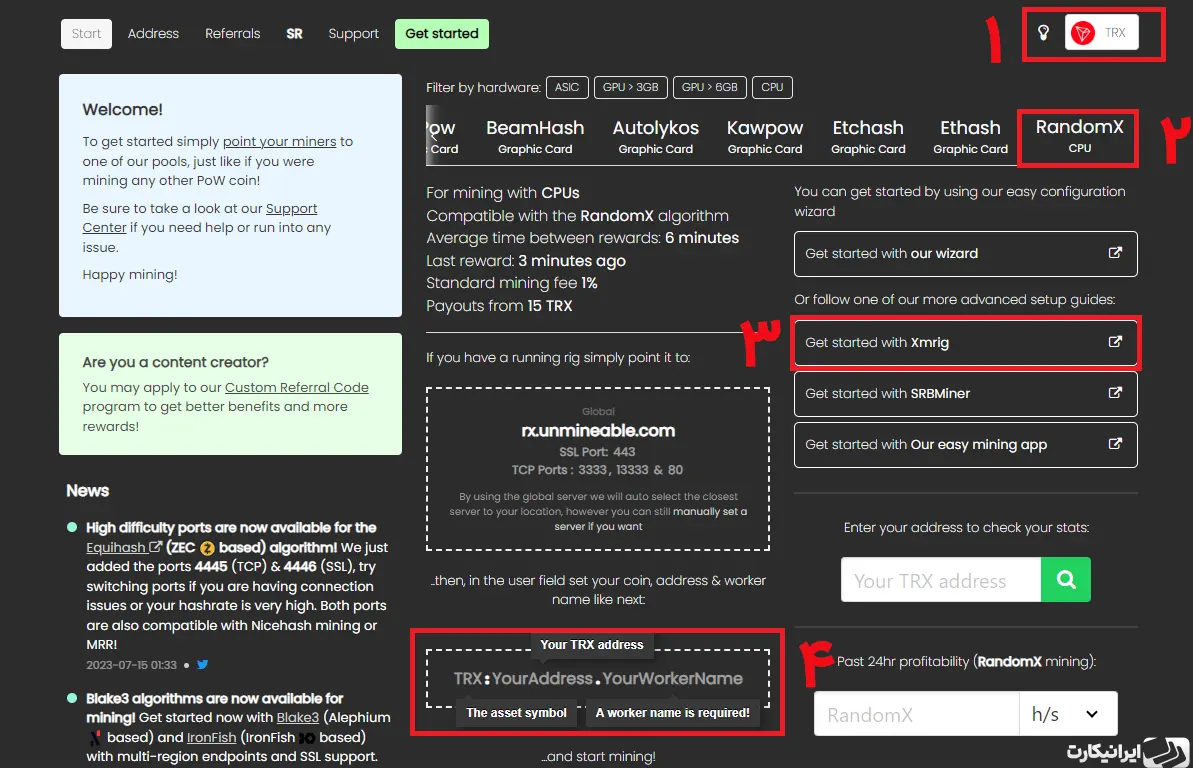
Task: Select the Ethash algorithm tab
Action: [970, 136]
